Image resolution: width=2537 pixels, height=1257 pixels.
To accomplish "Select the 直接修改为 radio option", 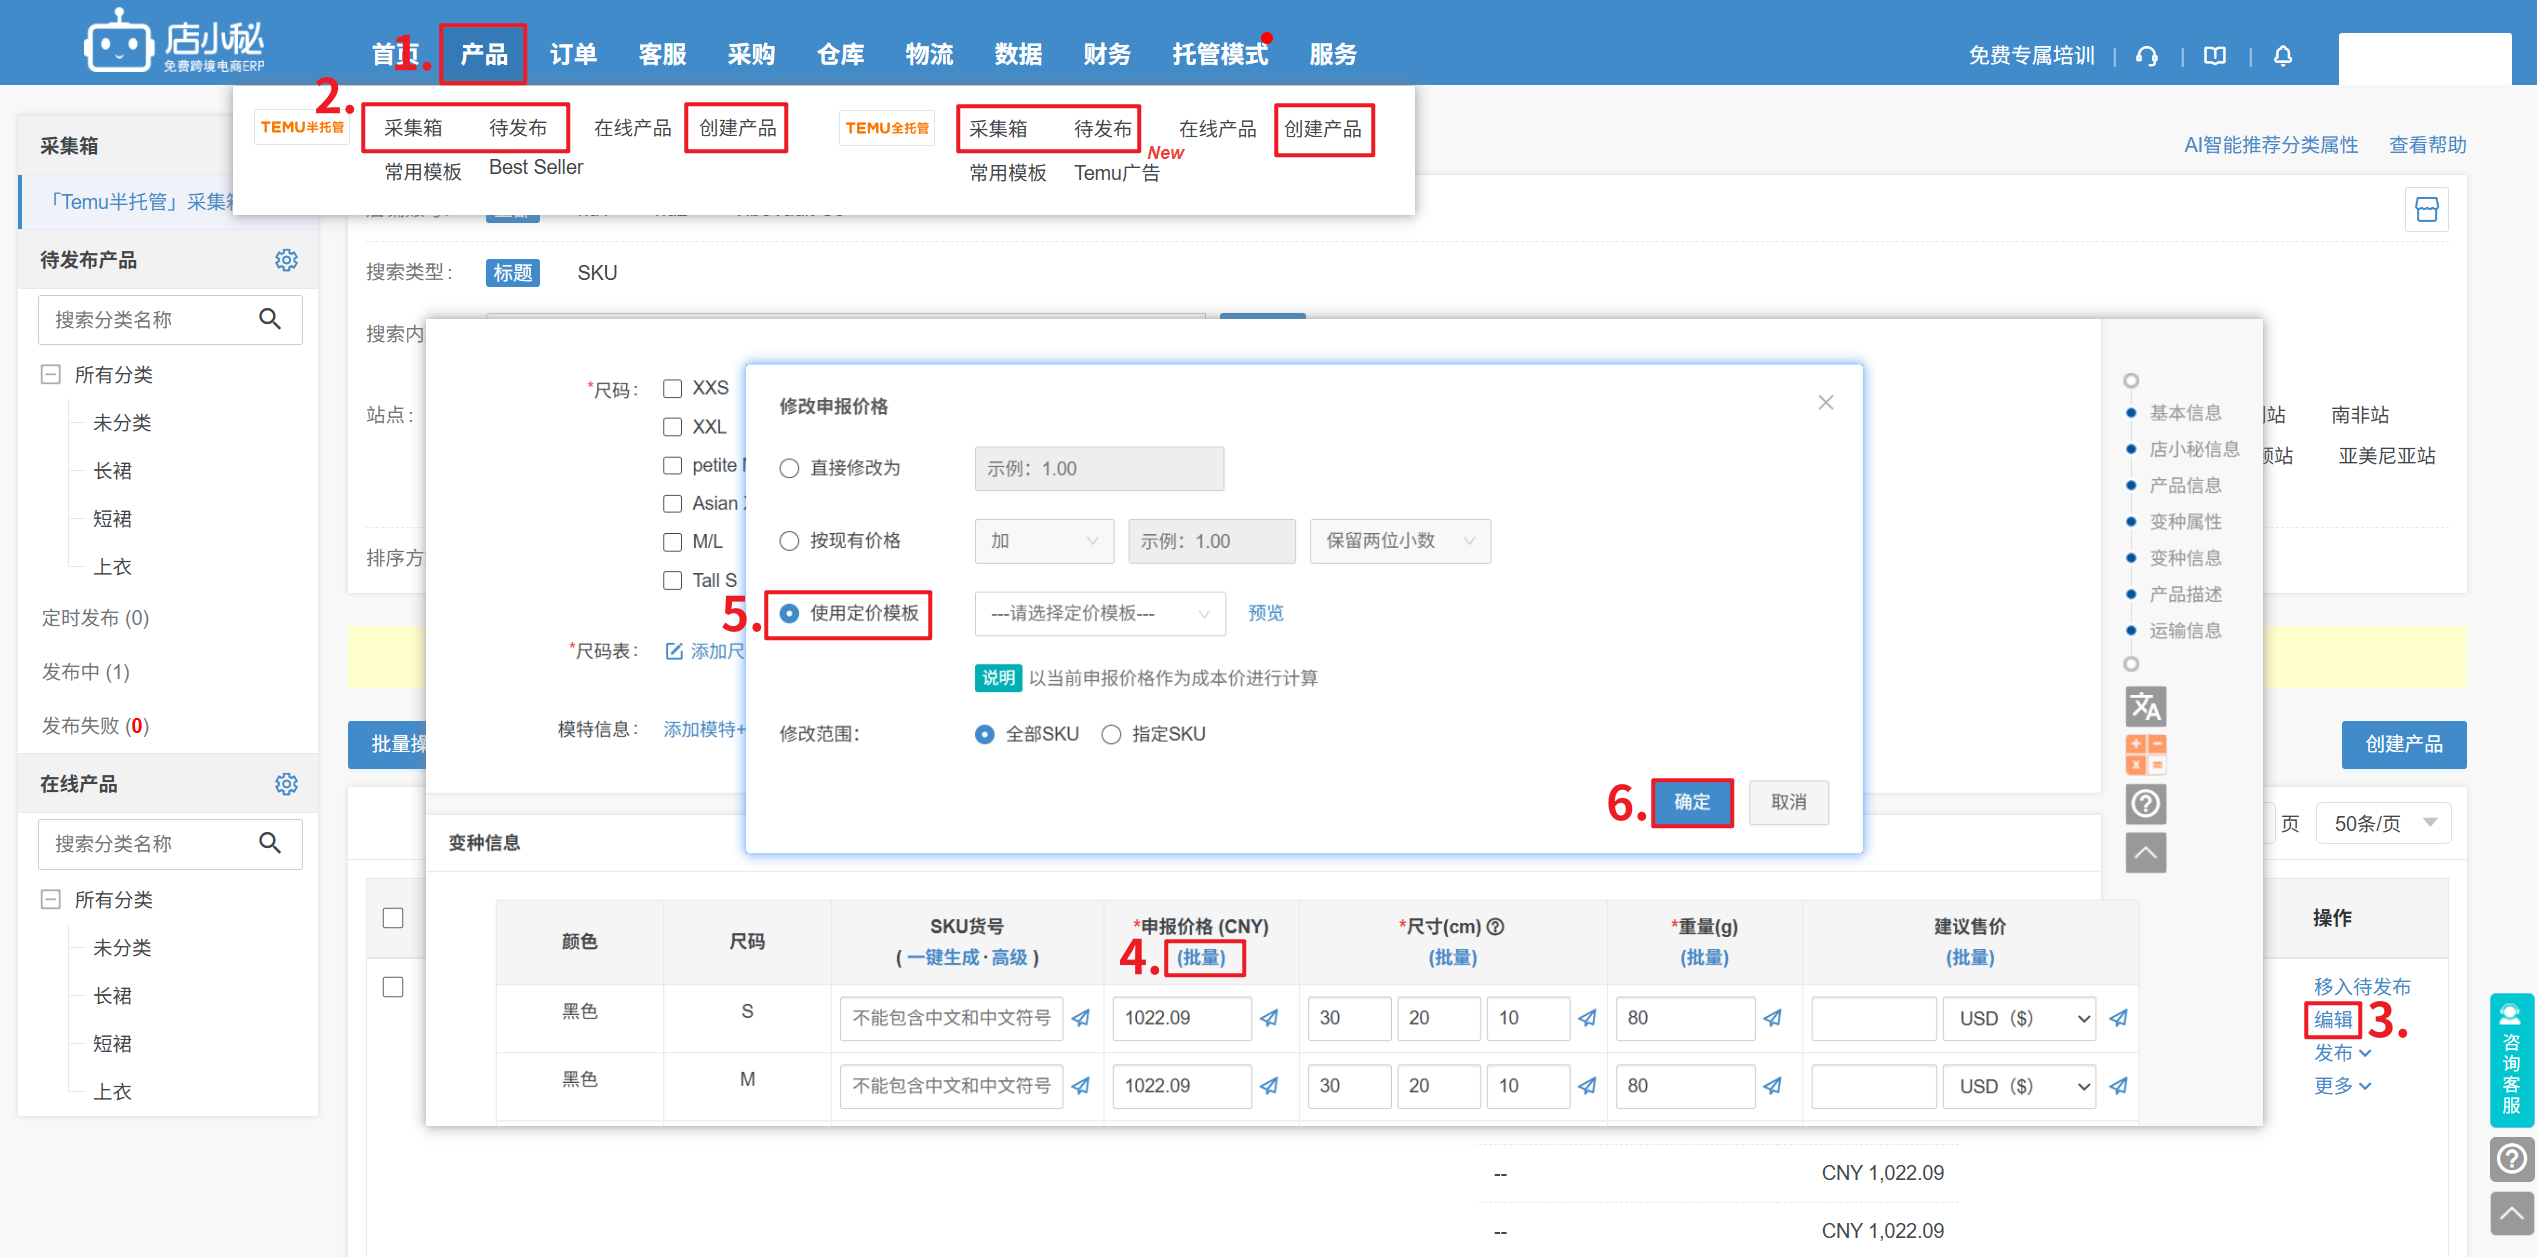I will [789, 468].
